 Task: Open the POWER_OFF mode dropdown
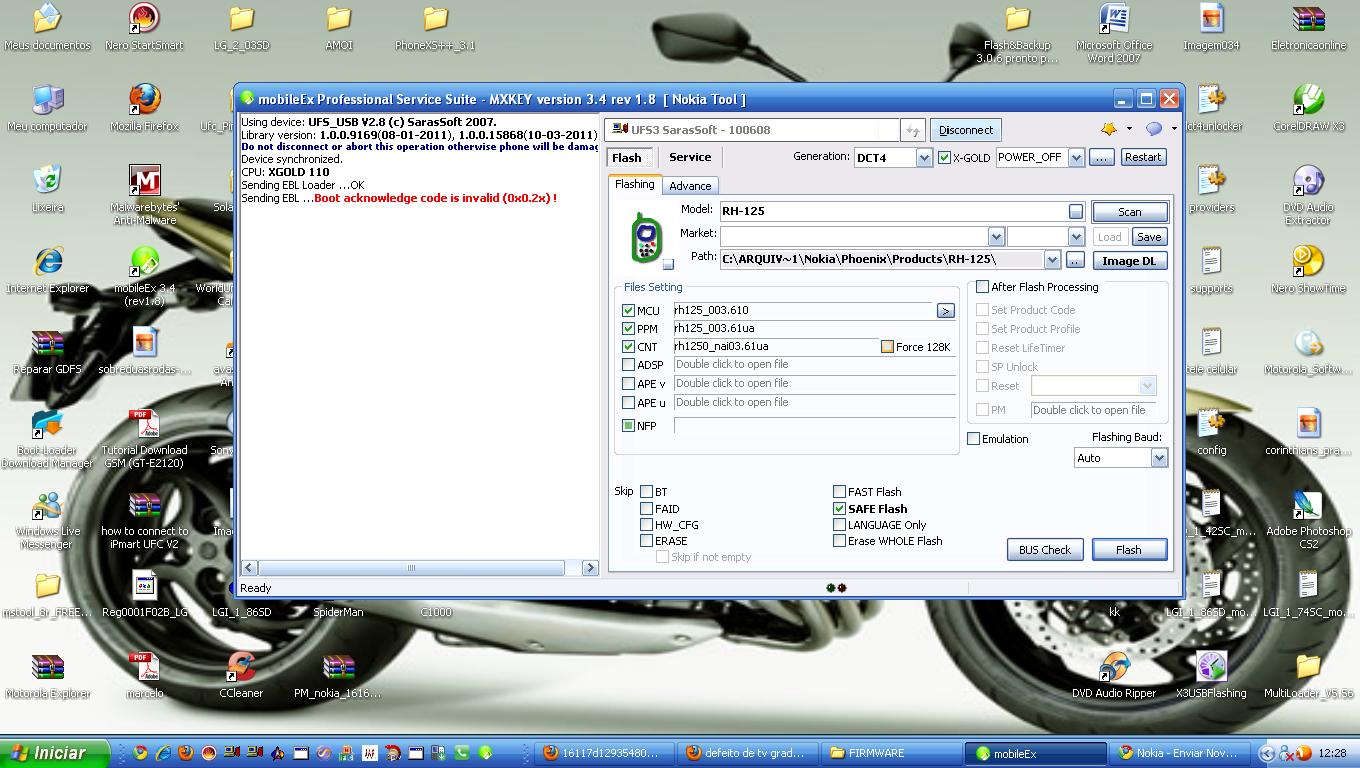pyautogui.click(x=1076, y=158)
